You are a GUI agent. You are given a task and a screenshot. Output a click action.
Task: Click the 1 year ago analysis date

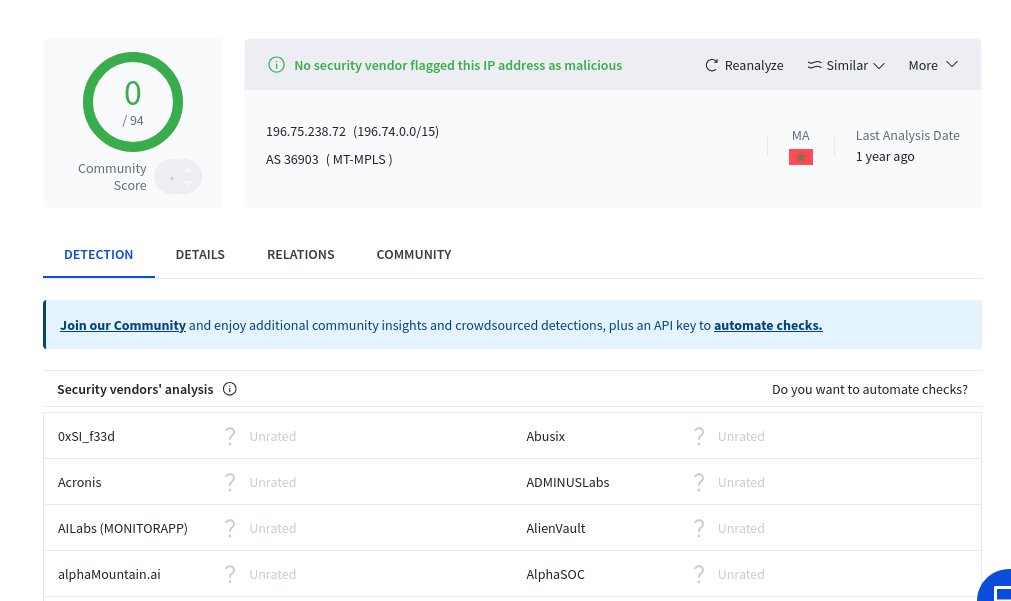click(885, 157)
